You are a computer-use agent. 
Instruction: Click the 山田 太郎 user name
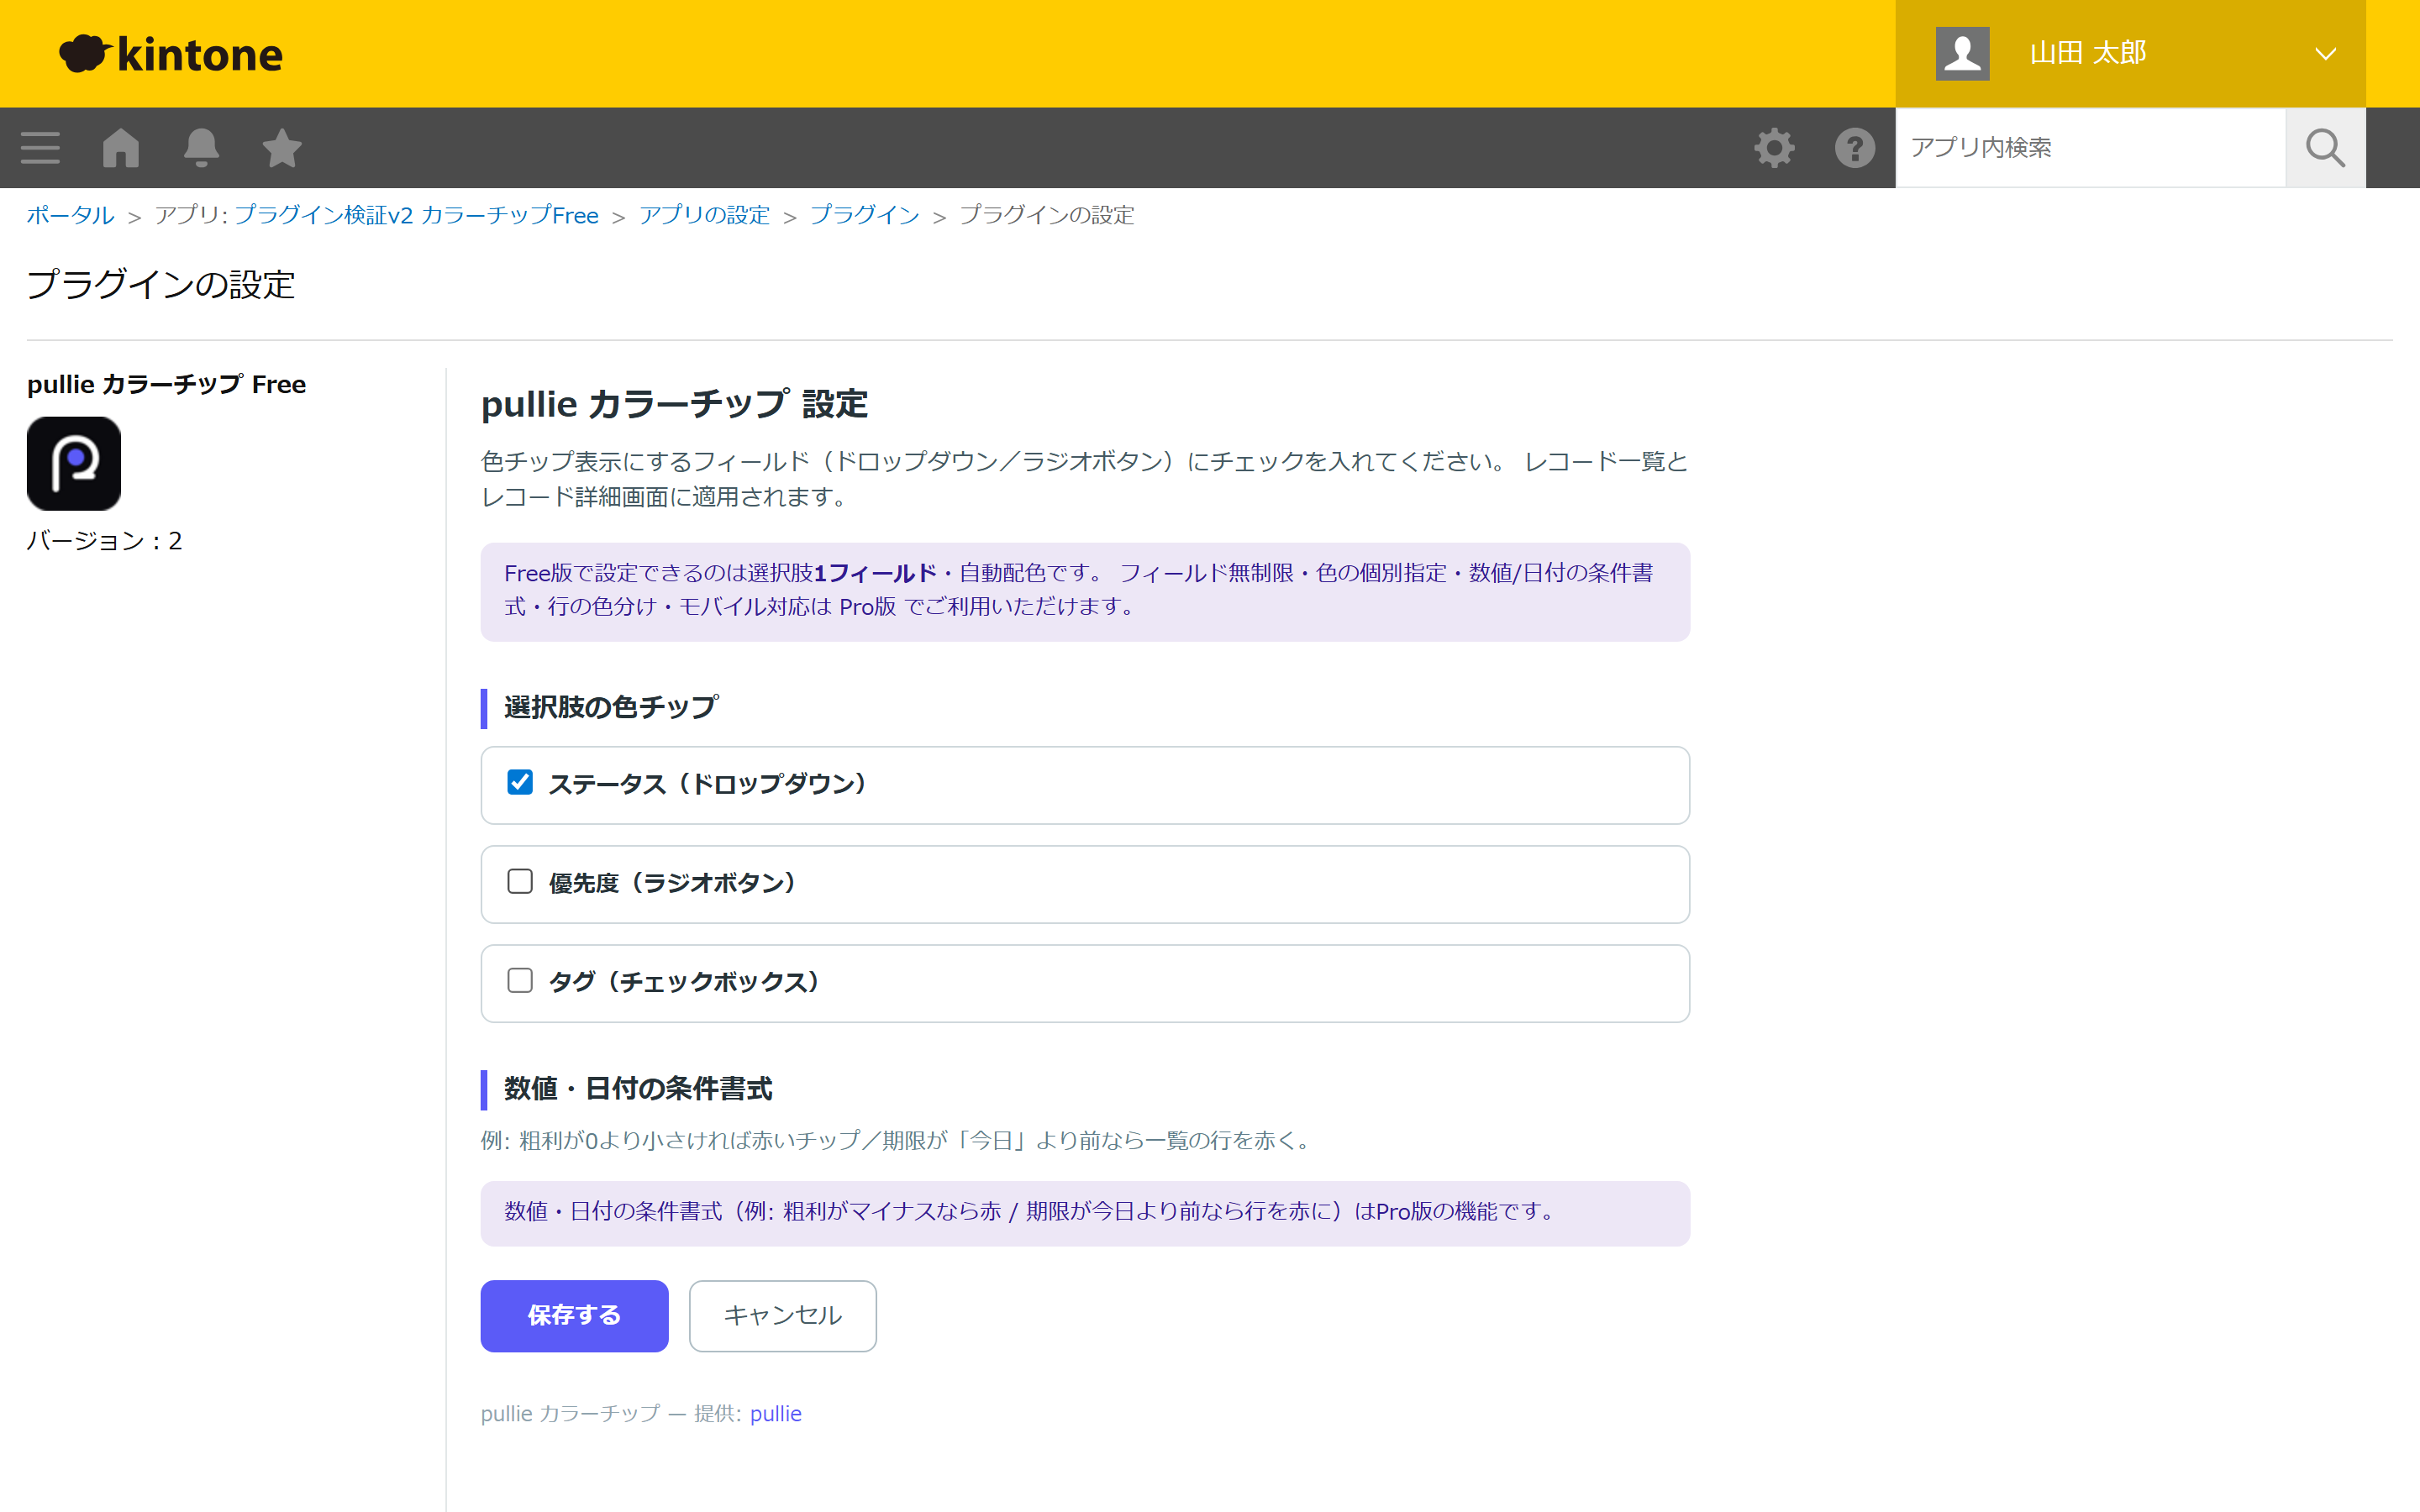[x=2088, y=53]
